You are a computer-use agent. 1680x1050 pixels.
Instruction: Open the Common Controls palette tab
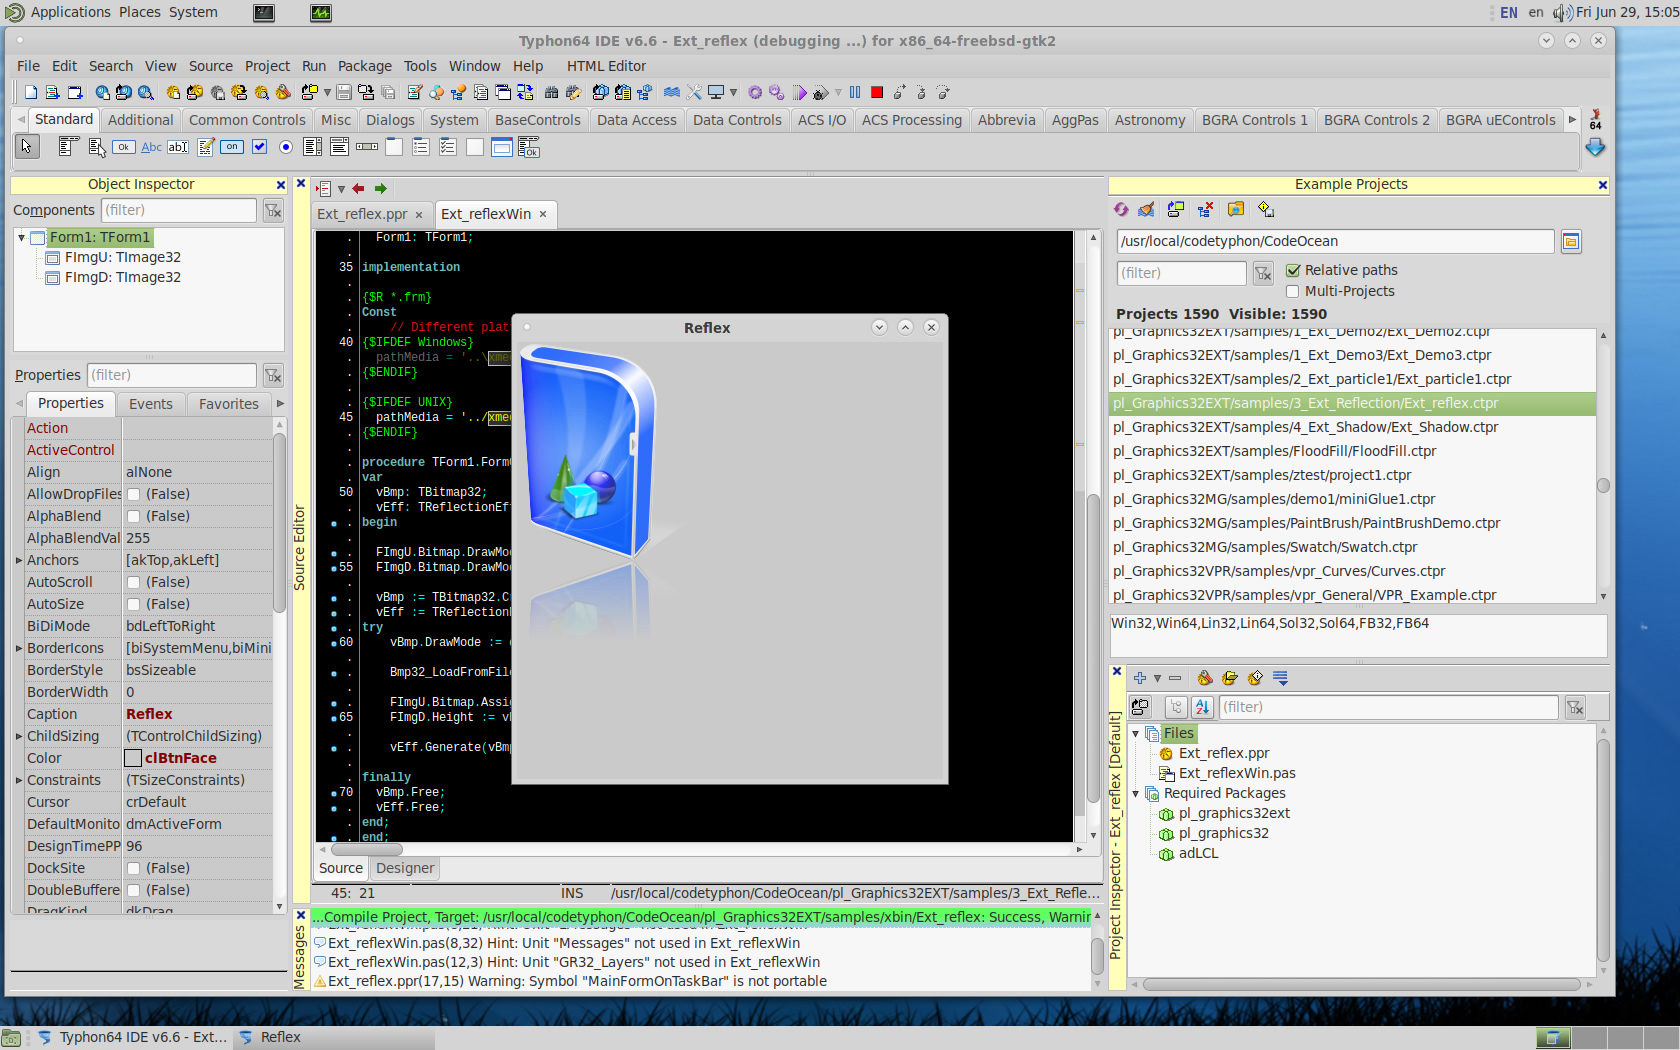(x=247, y=120)
